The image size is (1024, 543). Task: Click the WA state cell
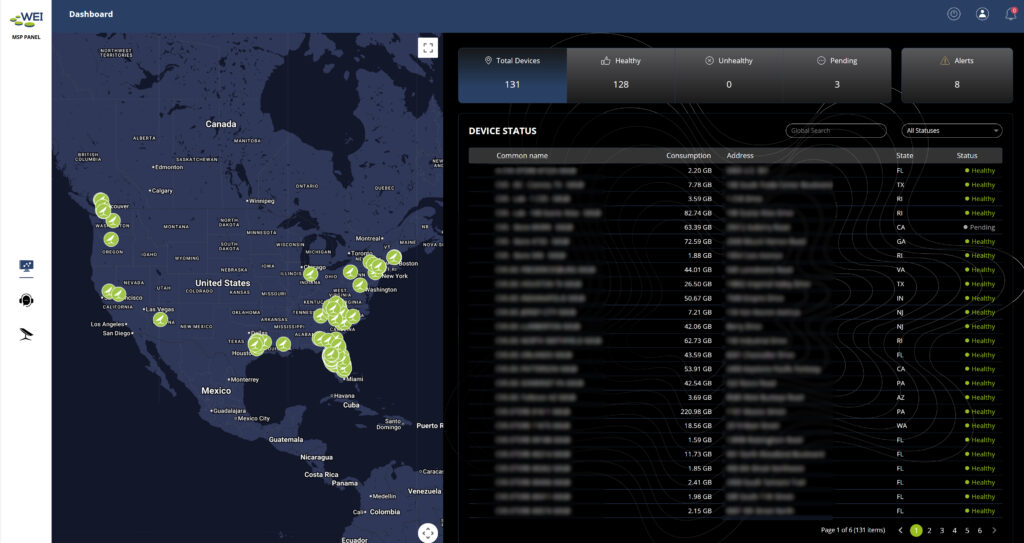[x=901, y=425]
